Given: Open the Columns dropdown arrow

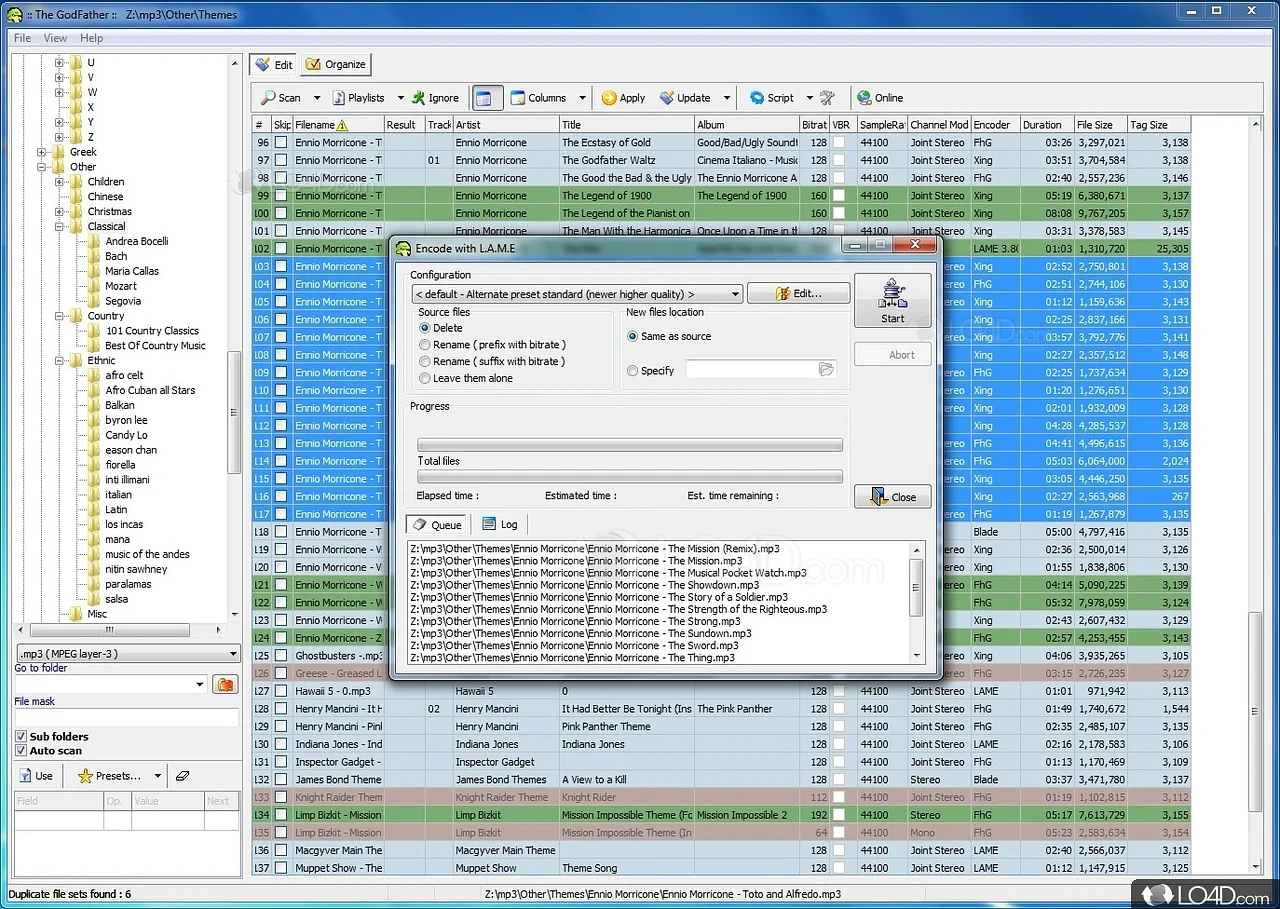Looking at the screenshot, I should pos(580,98).
